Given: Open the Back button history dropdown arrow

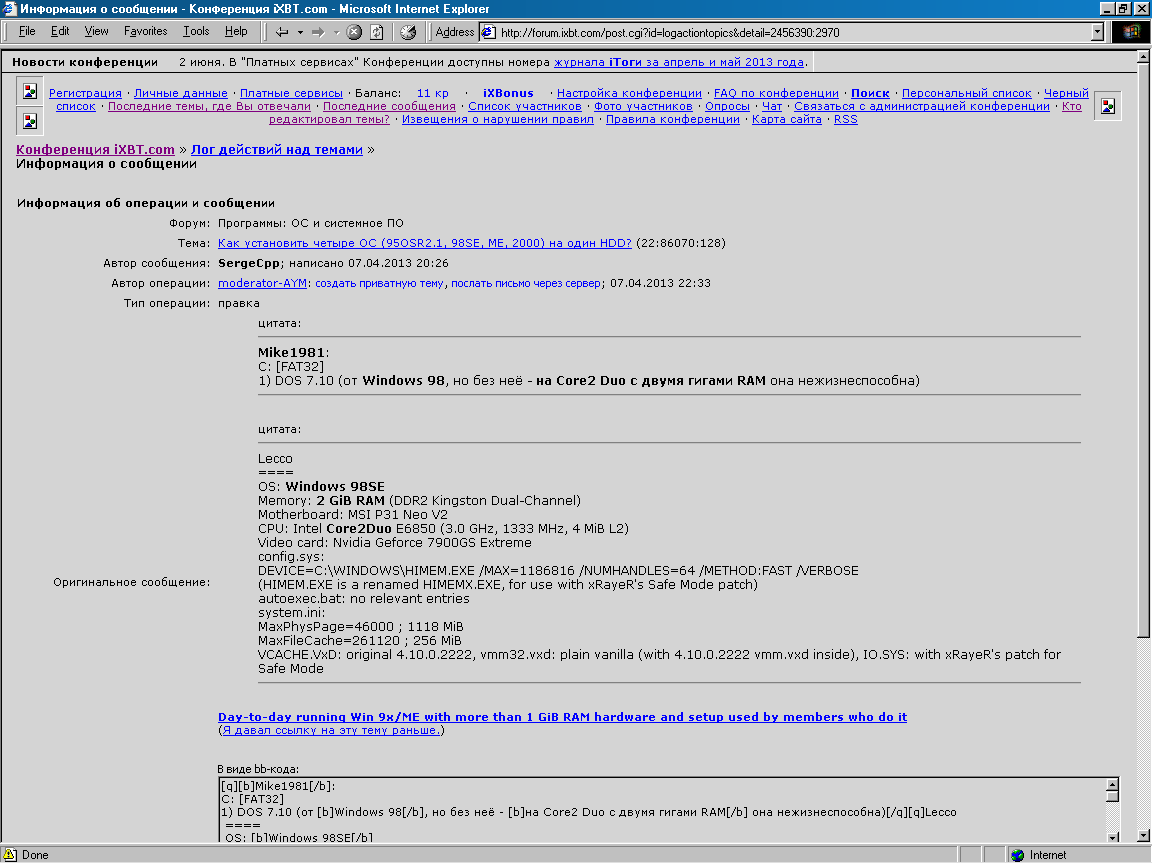Looking at the screenshot, I should 300,32.
